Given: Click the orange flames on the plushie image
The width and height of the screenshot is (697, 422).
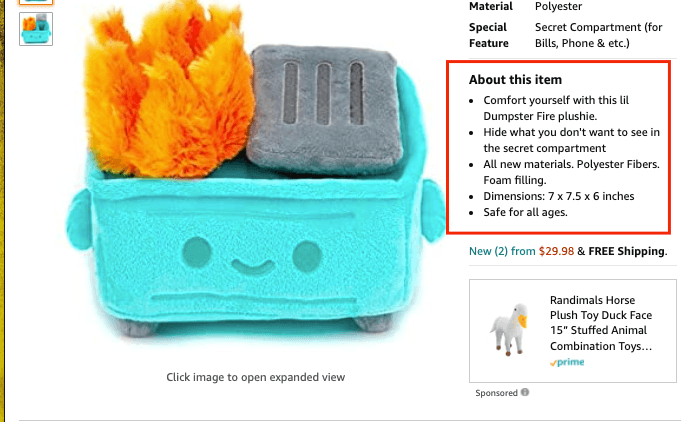Looking at the screenshot, I should tap(169, 89).
